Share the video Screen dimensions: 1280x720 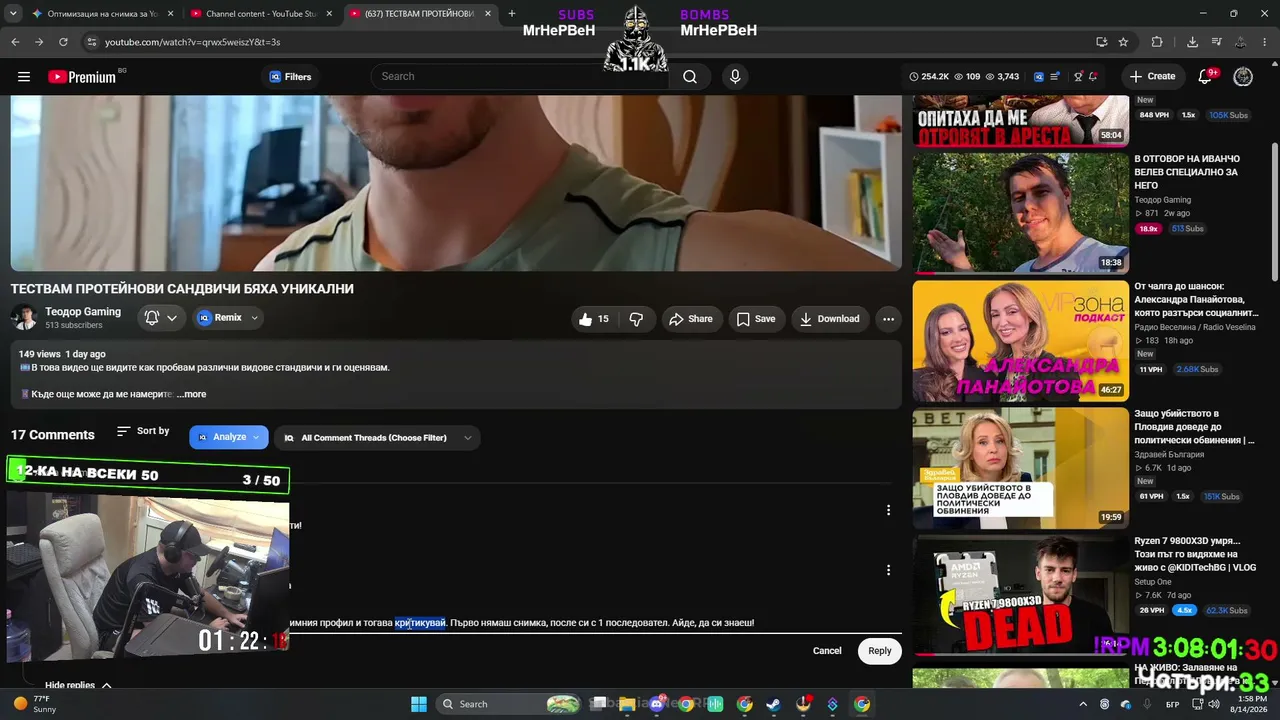point(690,319)
